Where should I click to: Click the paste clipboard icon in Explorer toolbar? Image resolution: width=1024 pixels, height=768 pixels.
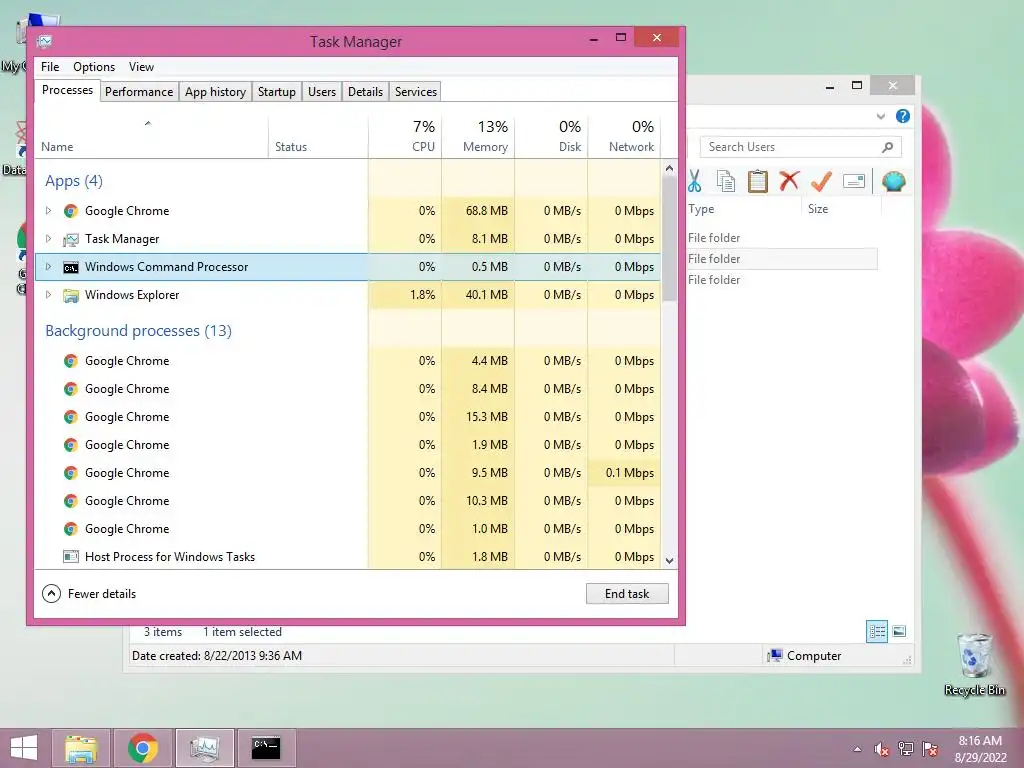pyautogui.click(x=758, y=181)
